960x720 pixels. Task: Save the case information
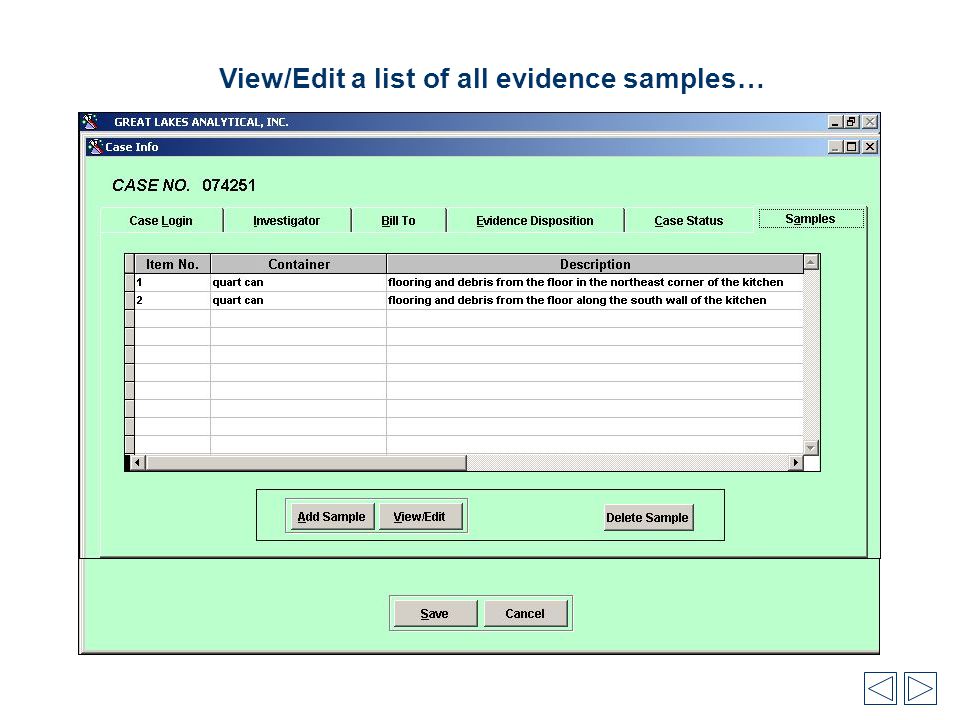coord(435,613)
